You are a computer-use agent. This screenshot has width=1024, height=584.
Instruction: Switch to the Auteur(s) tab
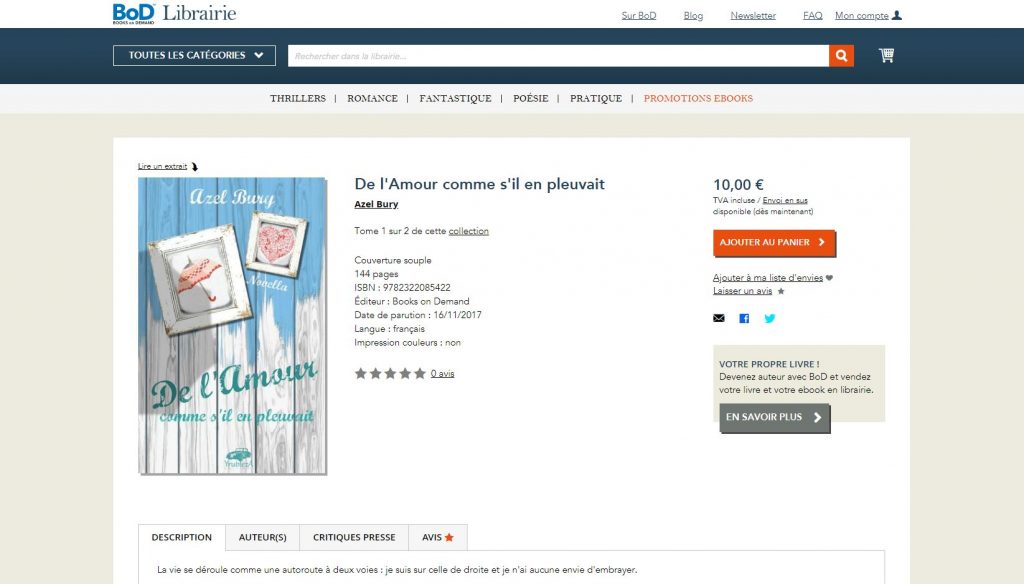[263, 538]
